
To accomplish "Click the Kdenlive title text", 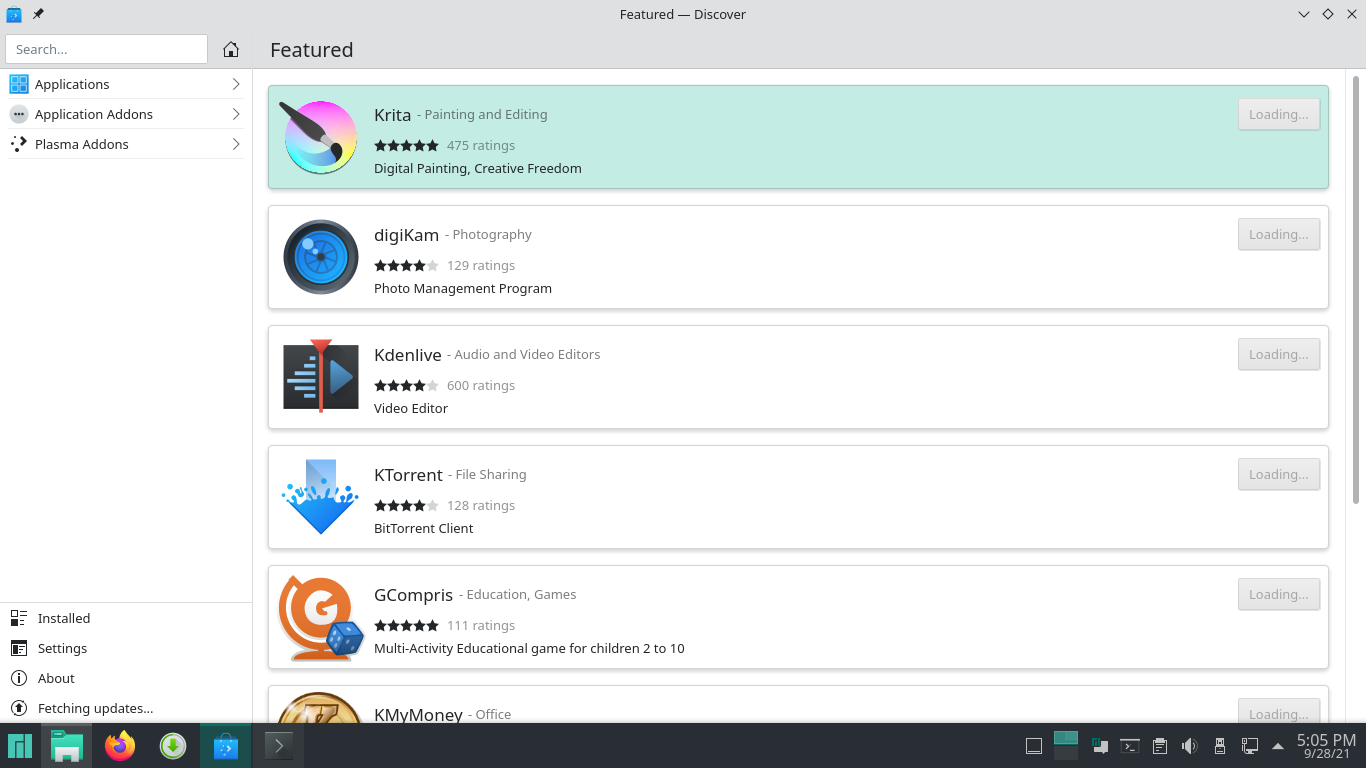I will [408, 355].
